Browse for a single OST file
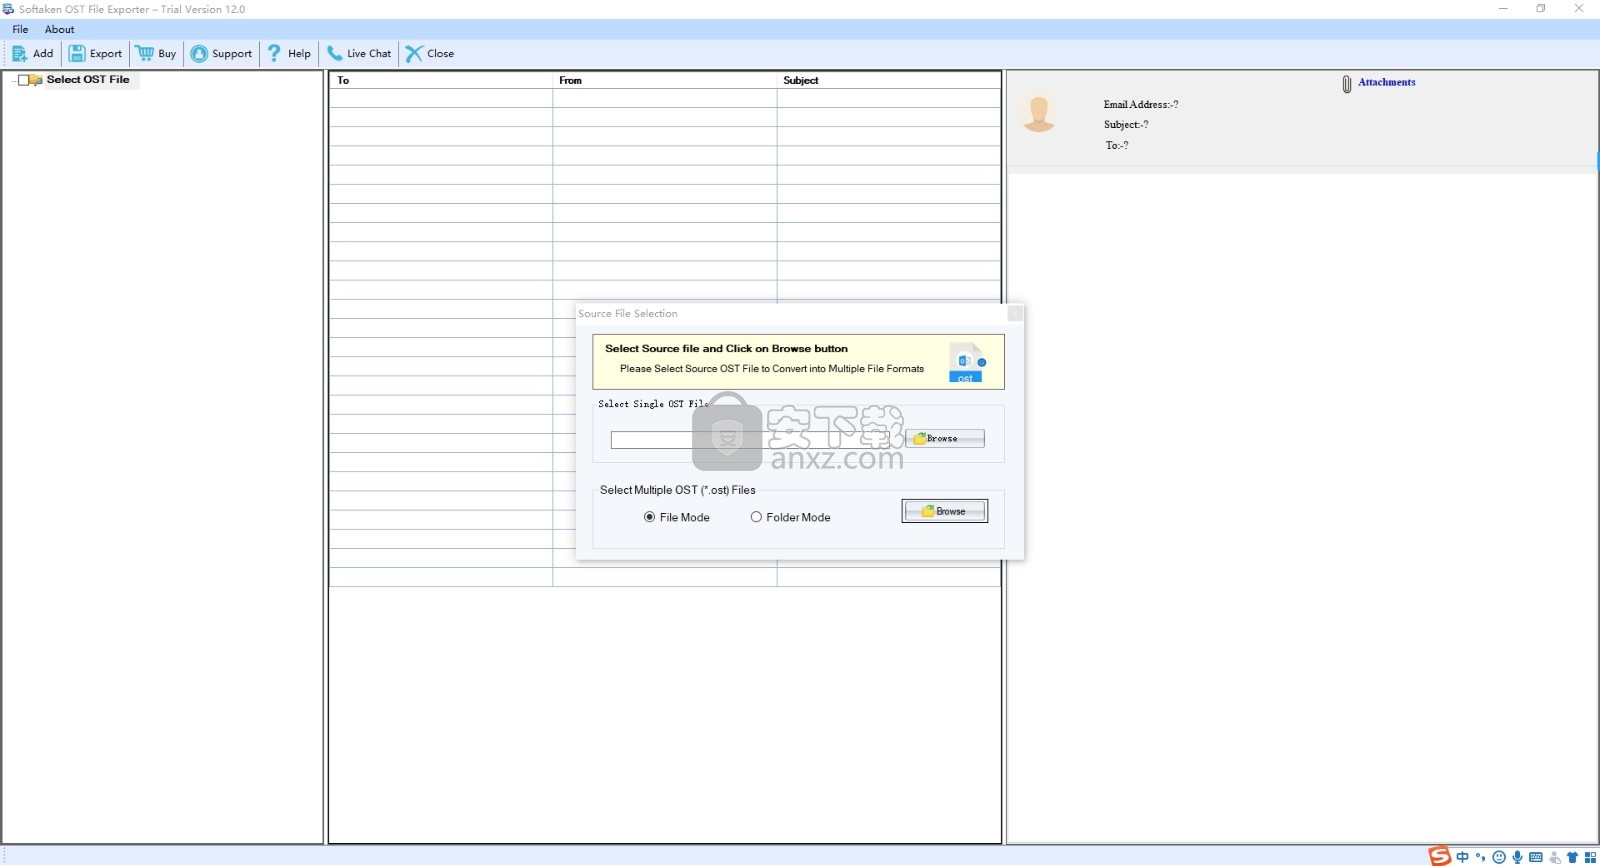 (x=945, y=439)
